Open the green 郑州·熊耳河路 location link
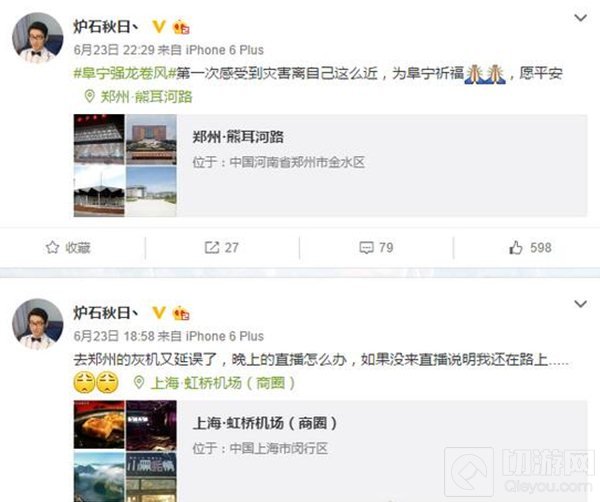Screen dimensions: 600x502 click(x=146, y=96)
